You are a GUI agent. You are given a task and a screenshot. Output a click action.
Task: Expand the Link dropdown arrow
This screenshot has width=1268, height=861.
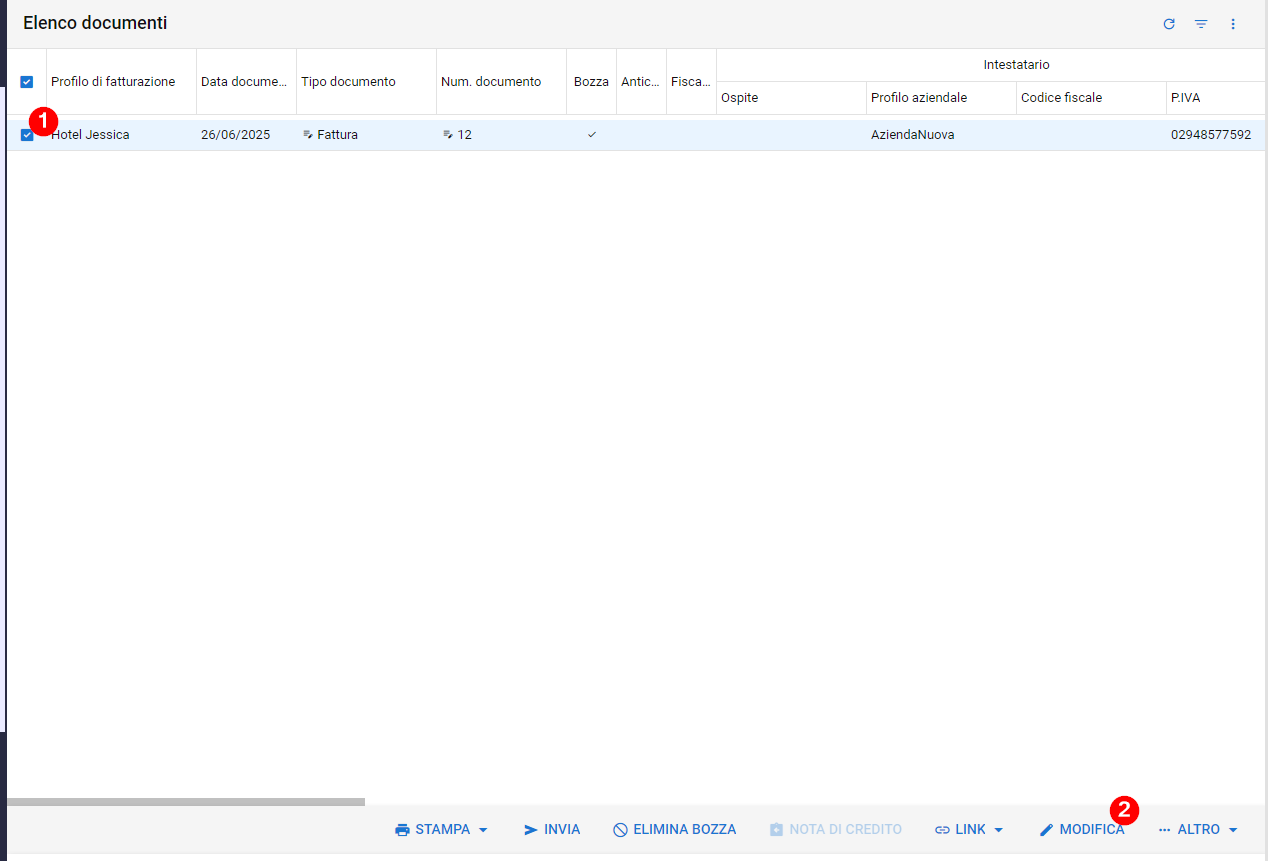coord(998,830)
